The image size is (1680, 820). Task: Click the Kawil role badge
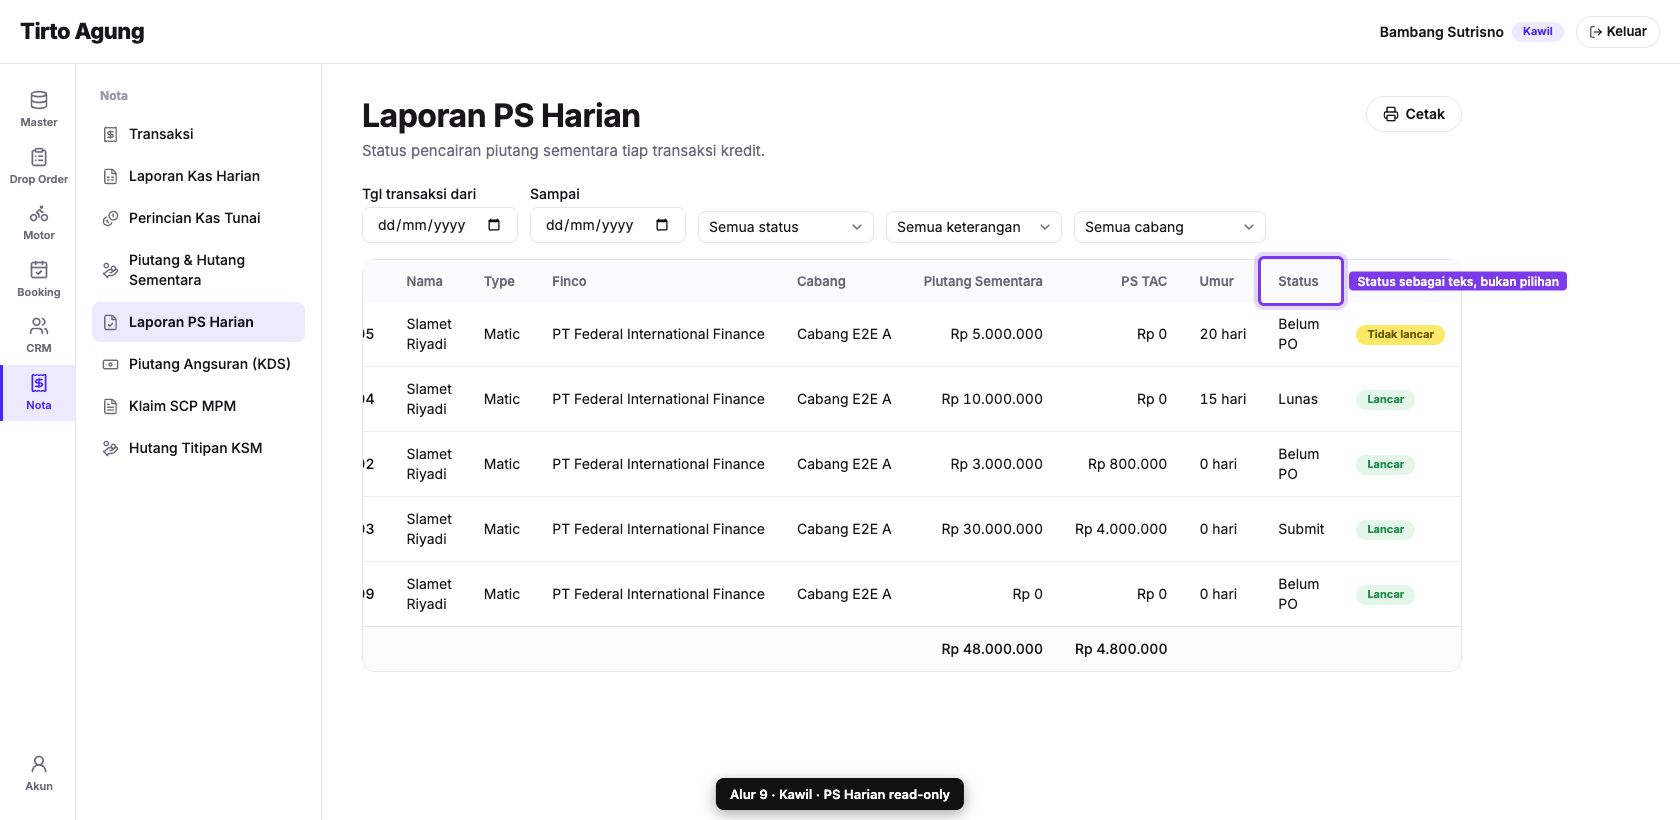point(1538,31)
